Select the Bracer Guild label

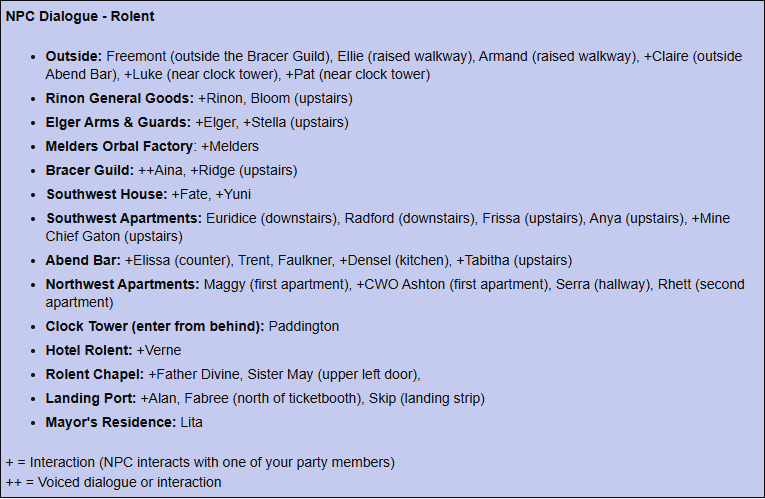(89, 170)
